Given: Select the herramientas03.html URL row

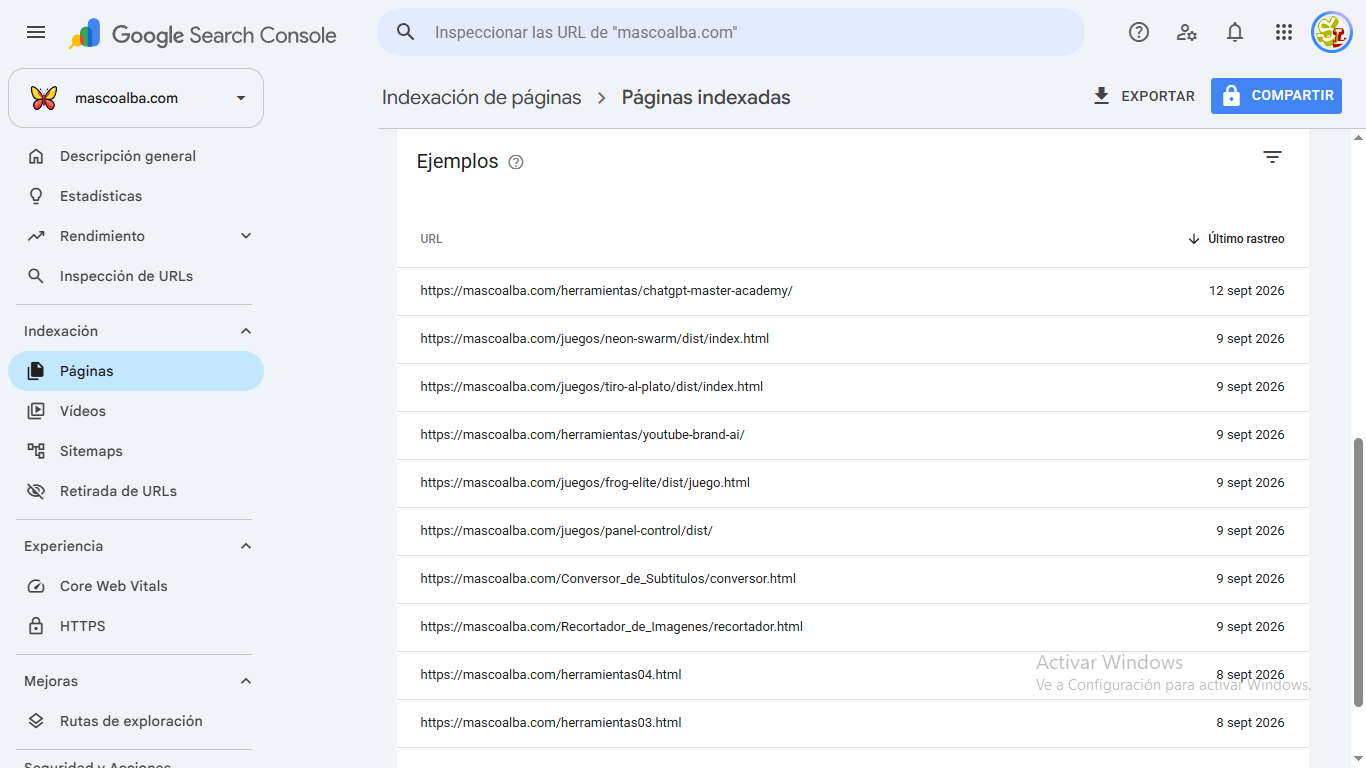Looking at the screenshot, I should pyautogui.click(x=853, y=723).
